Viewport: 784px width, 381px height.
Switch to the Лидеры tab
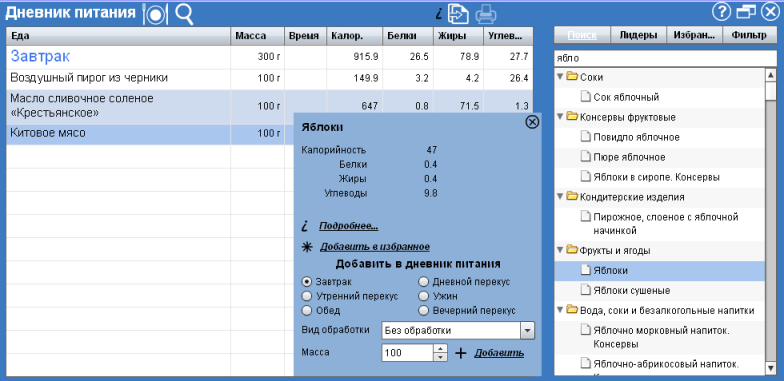(x=638, y=36)
